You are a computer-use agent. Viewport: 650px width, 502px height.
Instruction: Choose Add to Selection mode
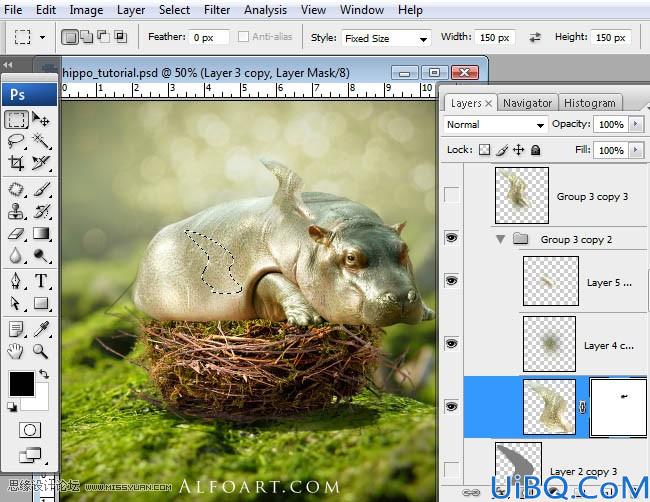click(x=87, y=37)
